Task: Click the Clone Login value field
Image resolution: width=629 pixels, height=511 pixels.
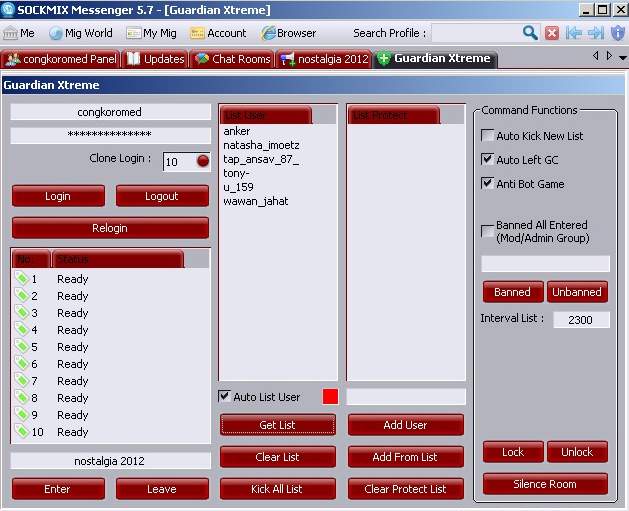Action: coord(179,162)
